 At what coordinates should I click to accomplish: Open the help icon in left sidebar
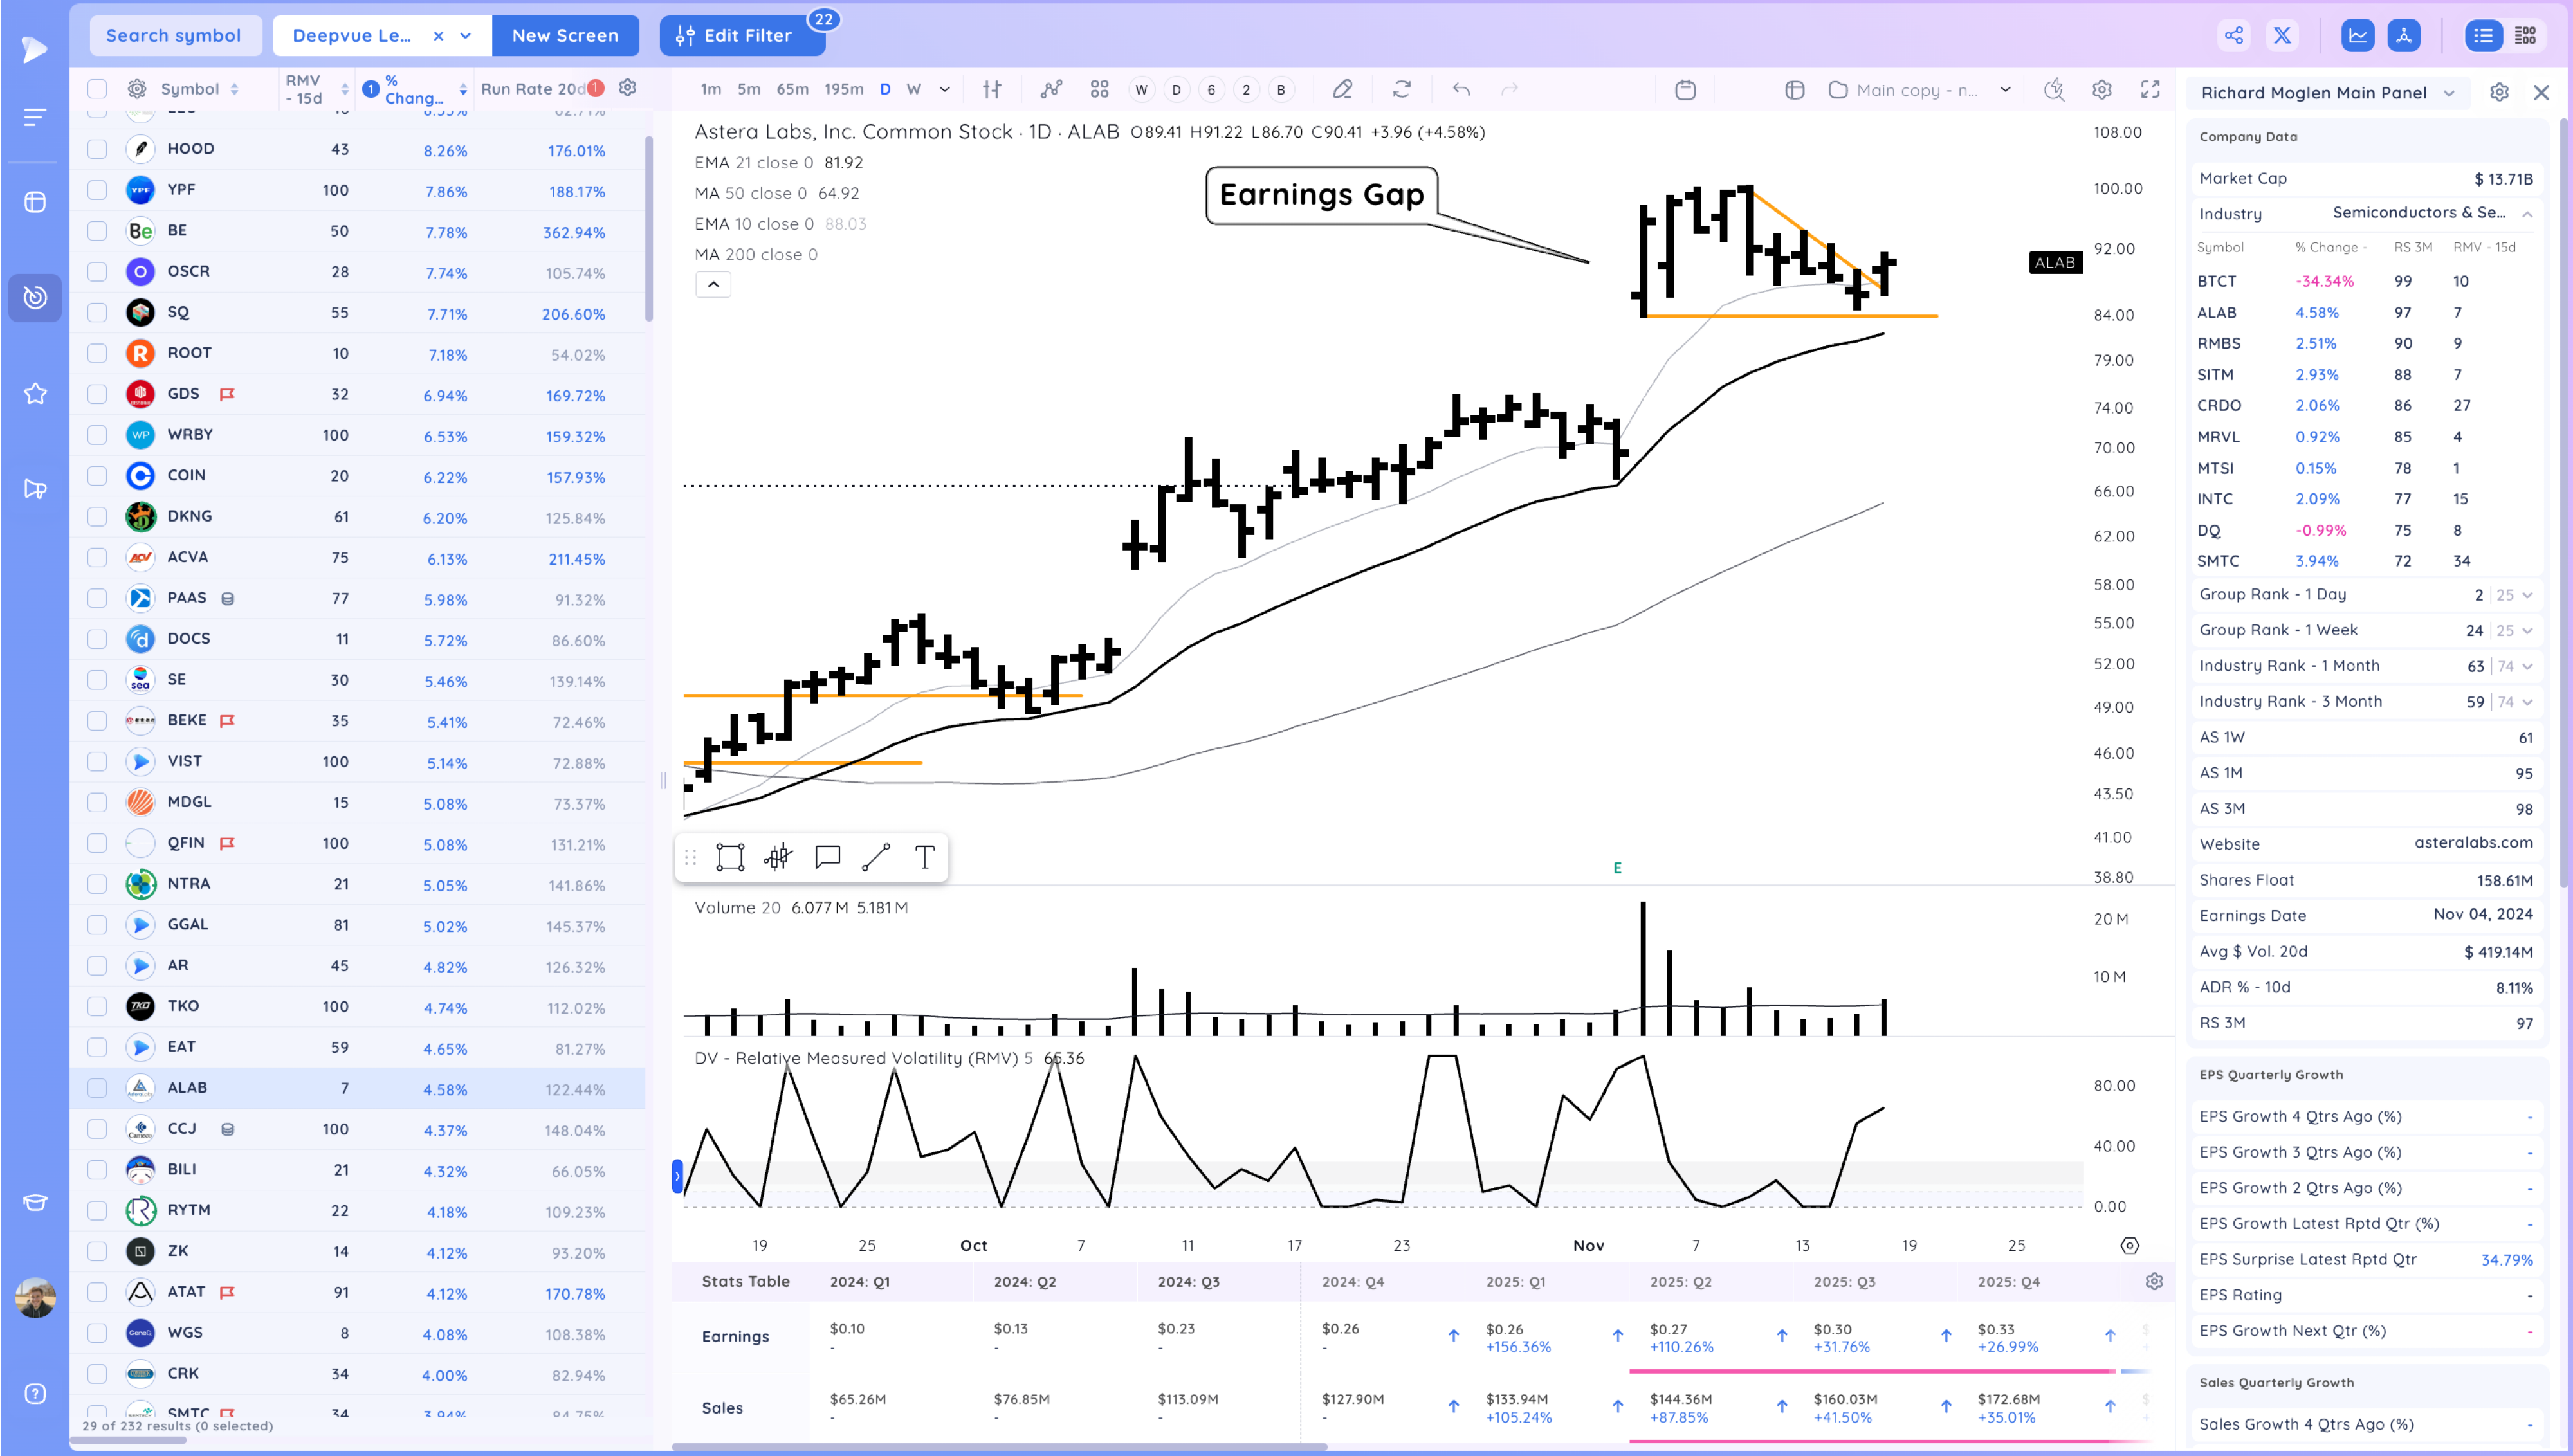click(35, 1394)
